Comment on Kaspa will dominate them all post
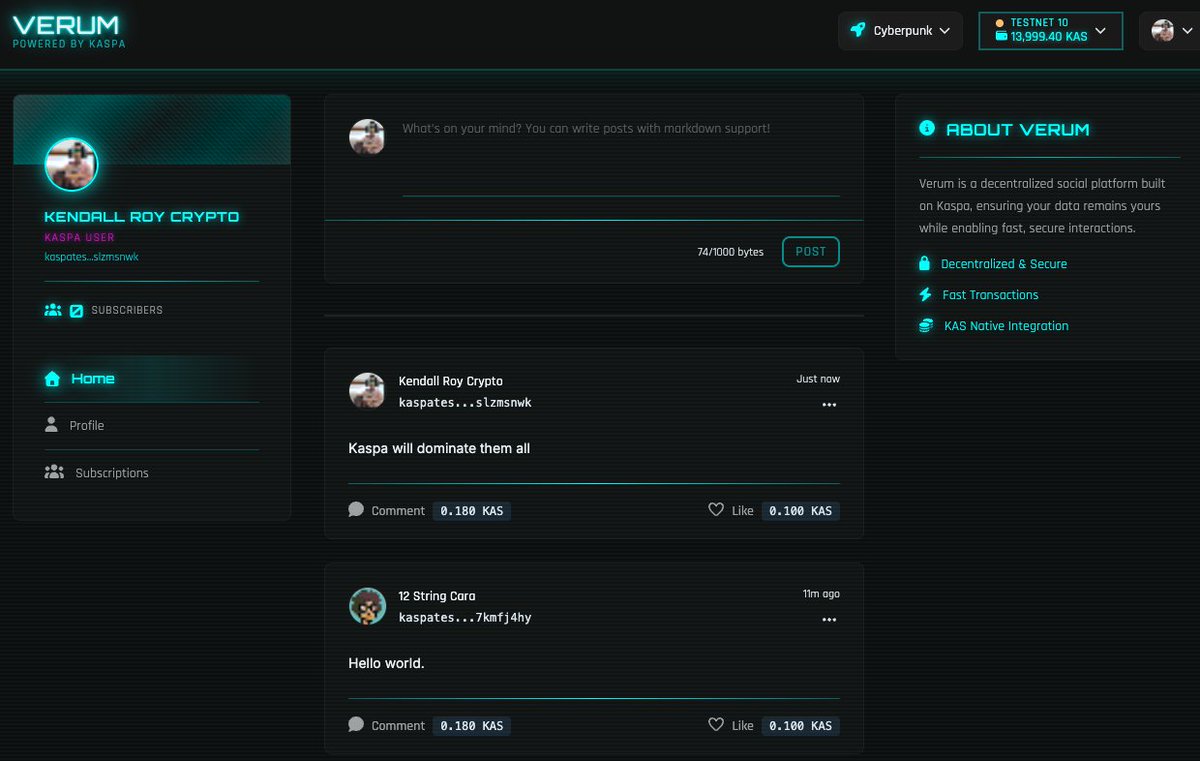This screenshot has height=761, width=1200. point(387,510)
